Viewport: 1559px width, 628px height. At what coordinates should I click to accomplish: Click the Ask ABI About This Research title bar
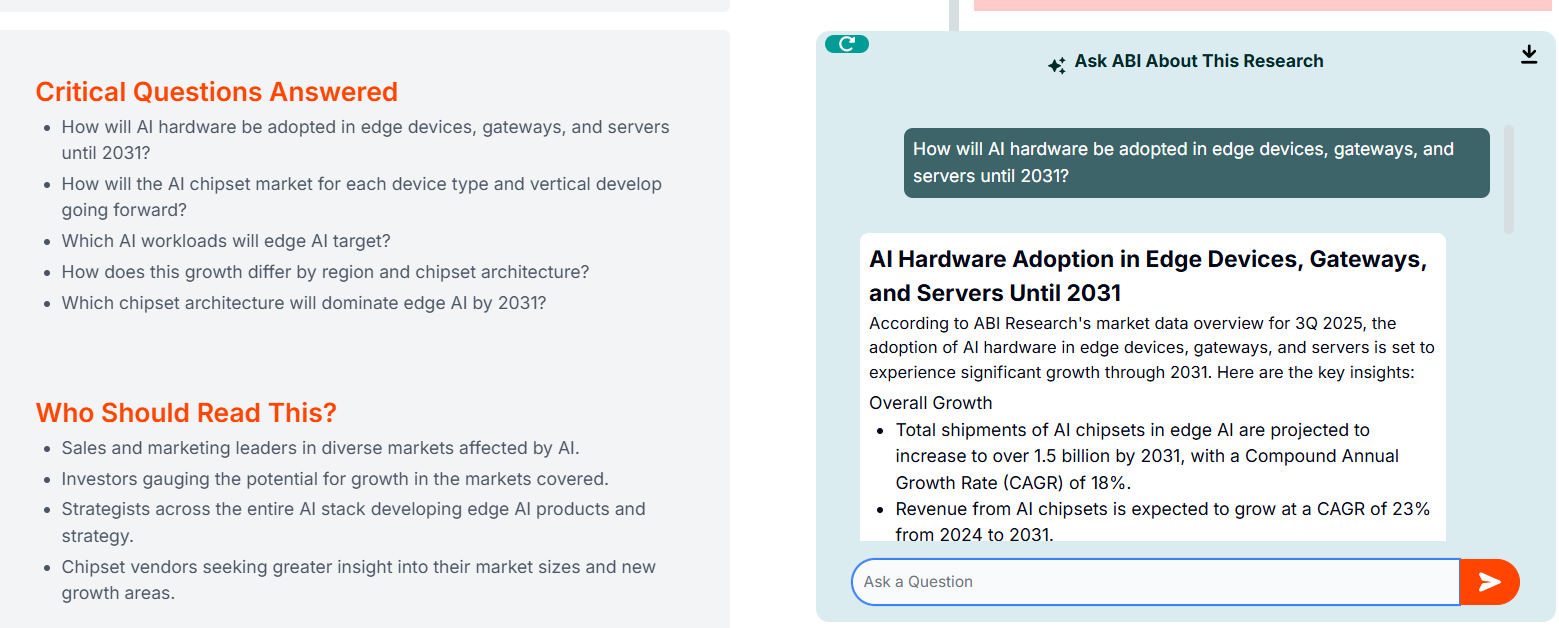1199,61
